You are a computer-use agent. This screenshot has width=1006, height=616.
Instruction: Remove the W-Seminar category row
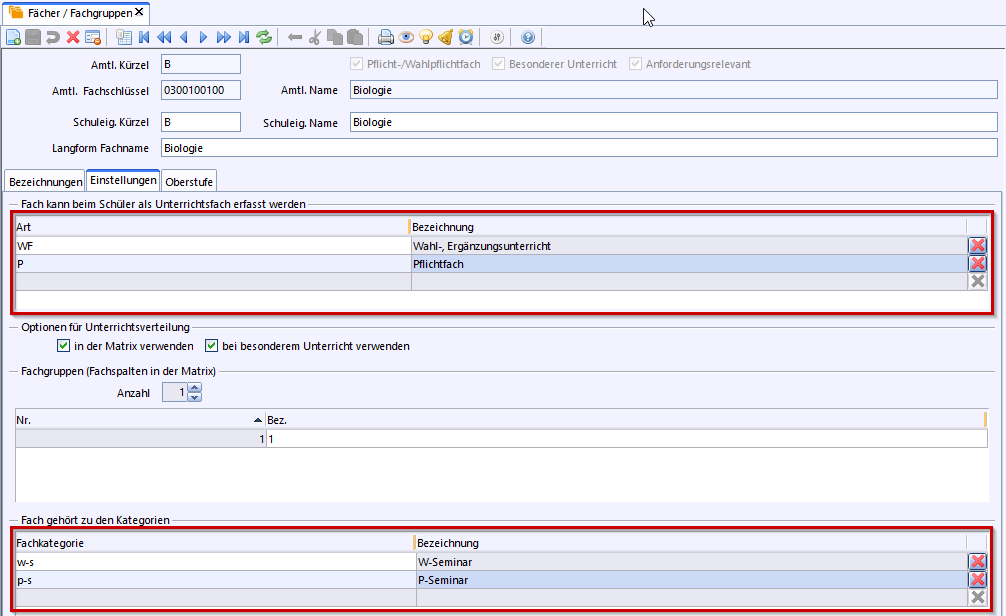pos(977,561)
